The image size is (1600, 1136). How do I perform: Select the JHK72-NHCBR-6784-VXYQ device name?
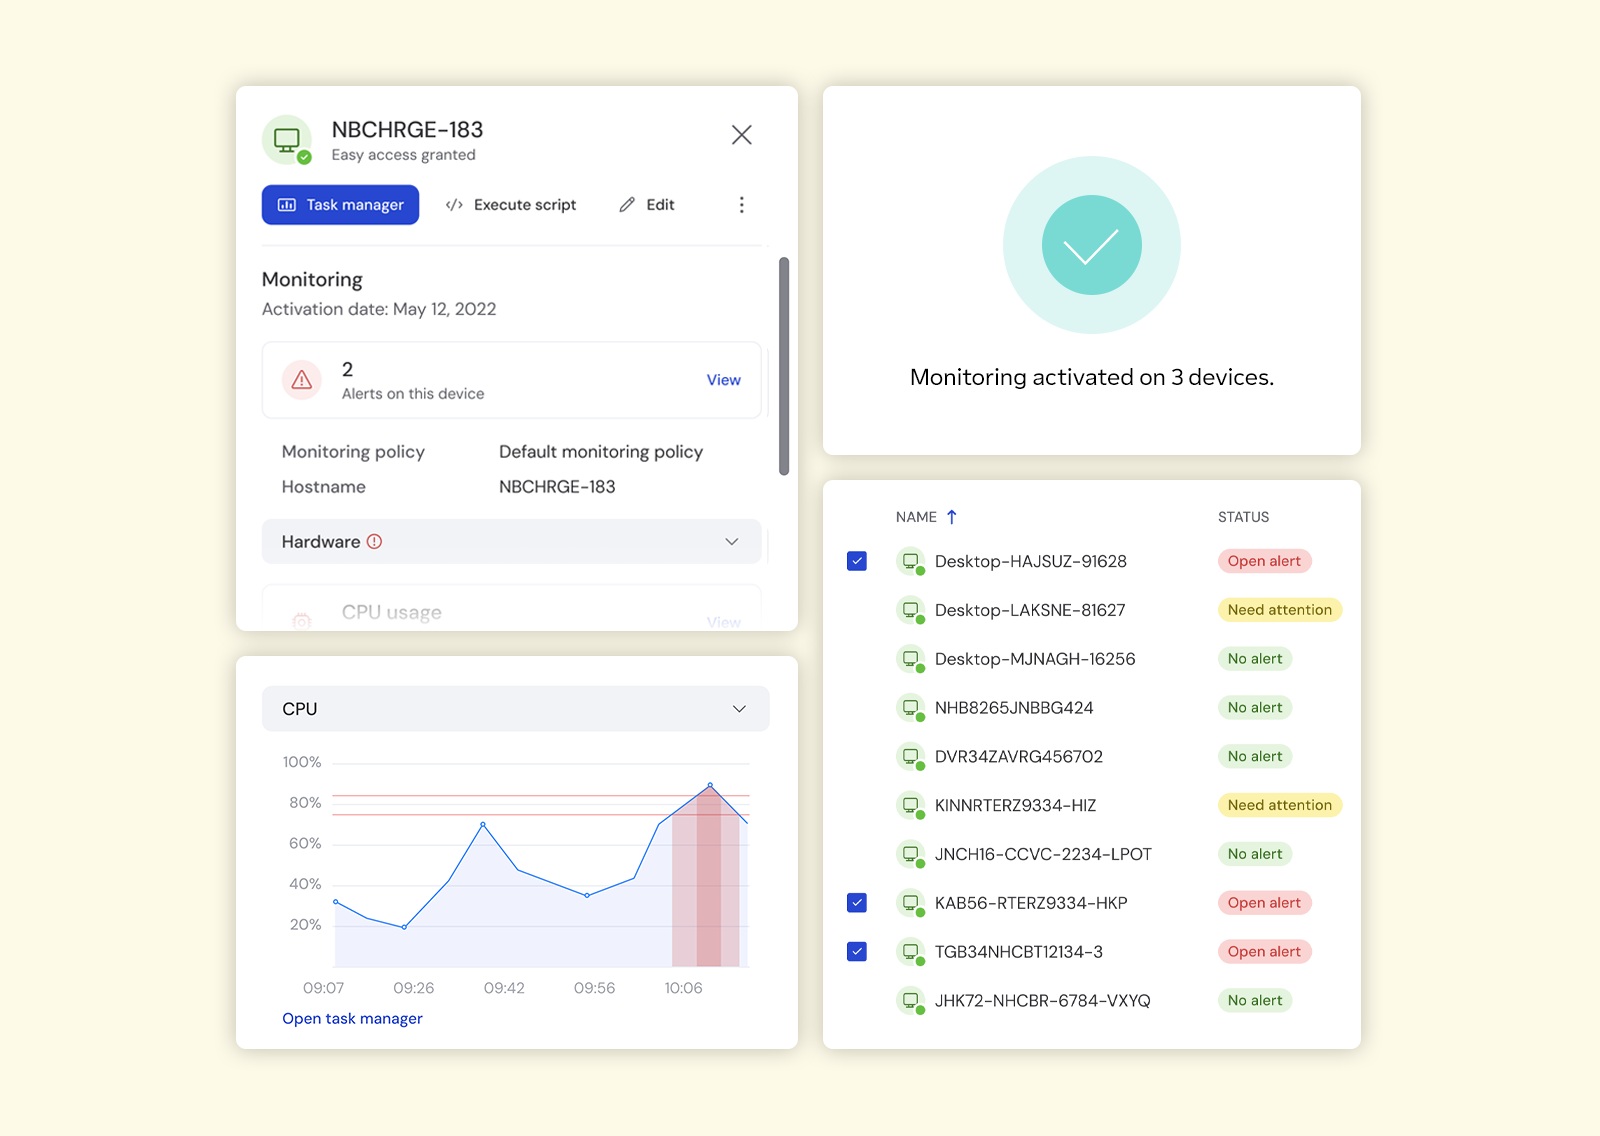coord(1042,1001)
